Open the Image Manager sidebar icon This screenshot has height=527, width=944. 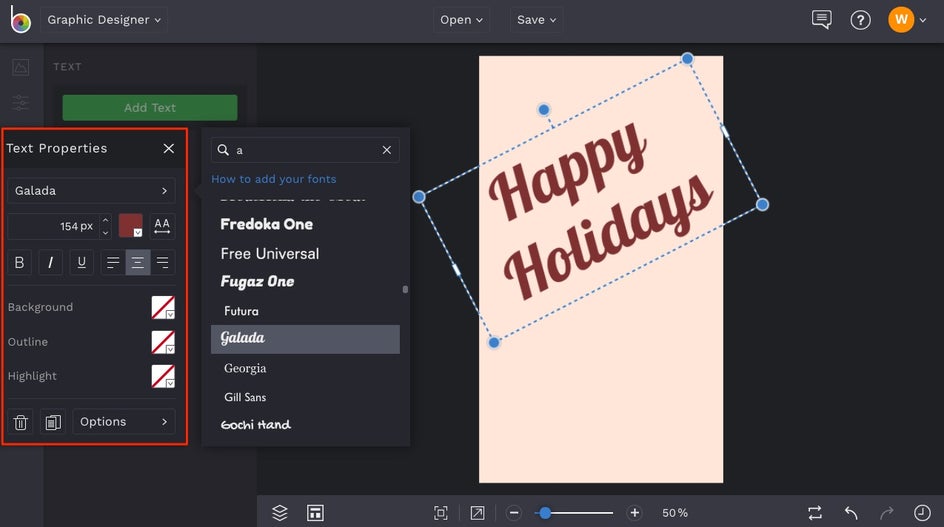point(20,67)
